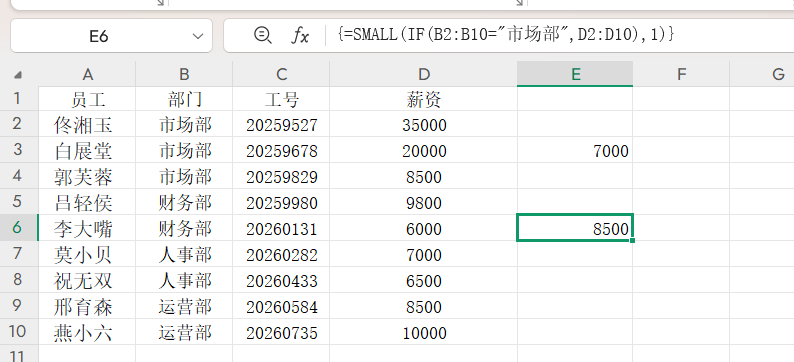Select row 1 header
Image resolution: width=794 pixels, height=362 pixels.
[x=19, y=99]
